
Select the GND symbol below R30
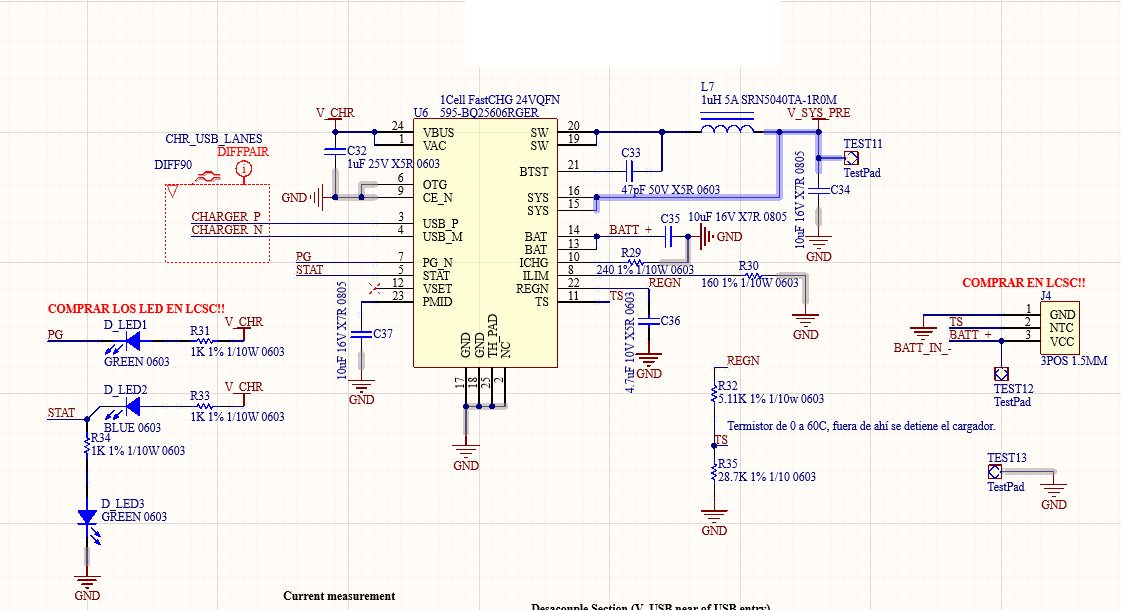(806, 320)
